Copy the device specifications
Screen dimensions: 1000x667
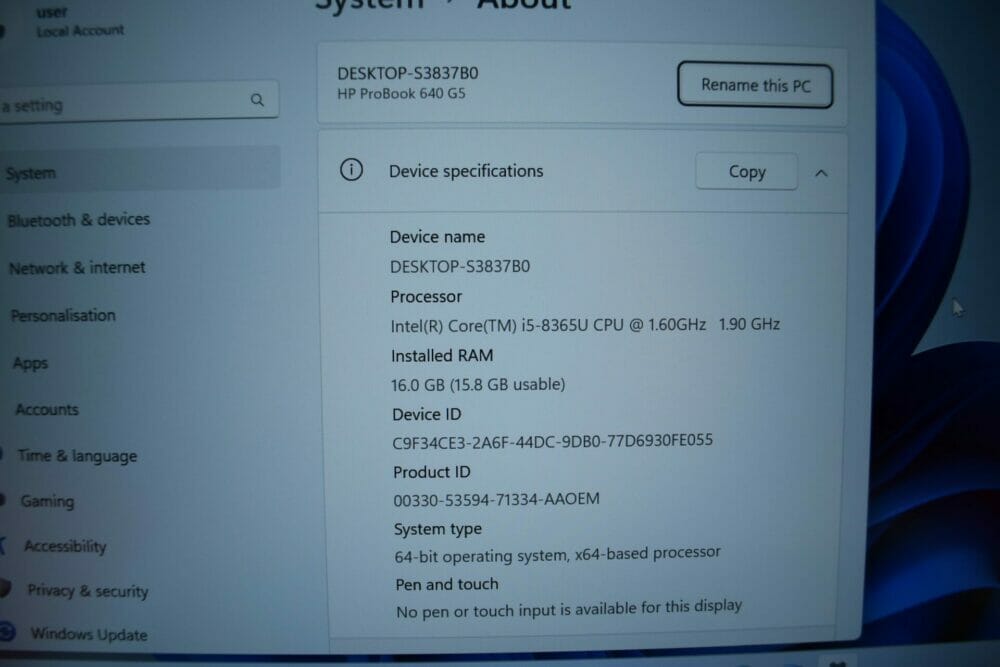tap(746, 171)
